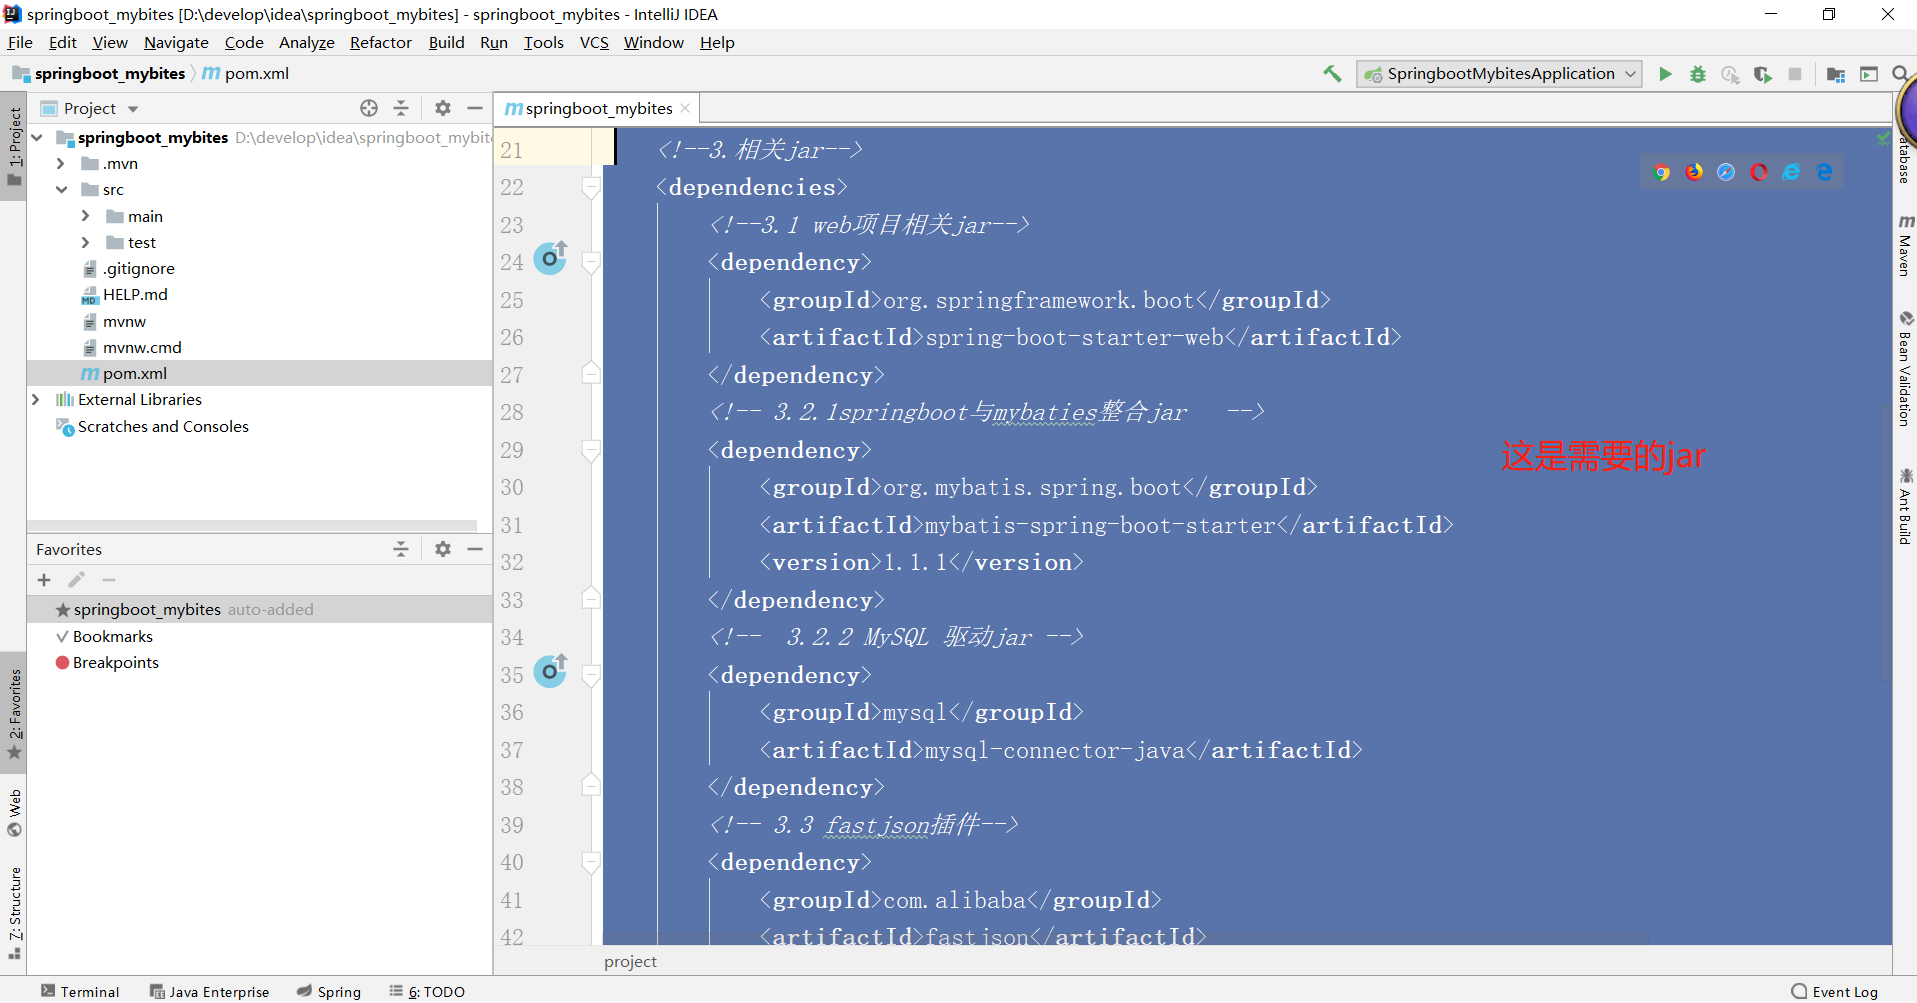Collapse the src folder
This screenshot has width=1917, height=1003.
(x=61, y=189)
